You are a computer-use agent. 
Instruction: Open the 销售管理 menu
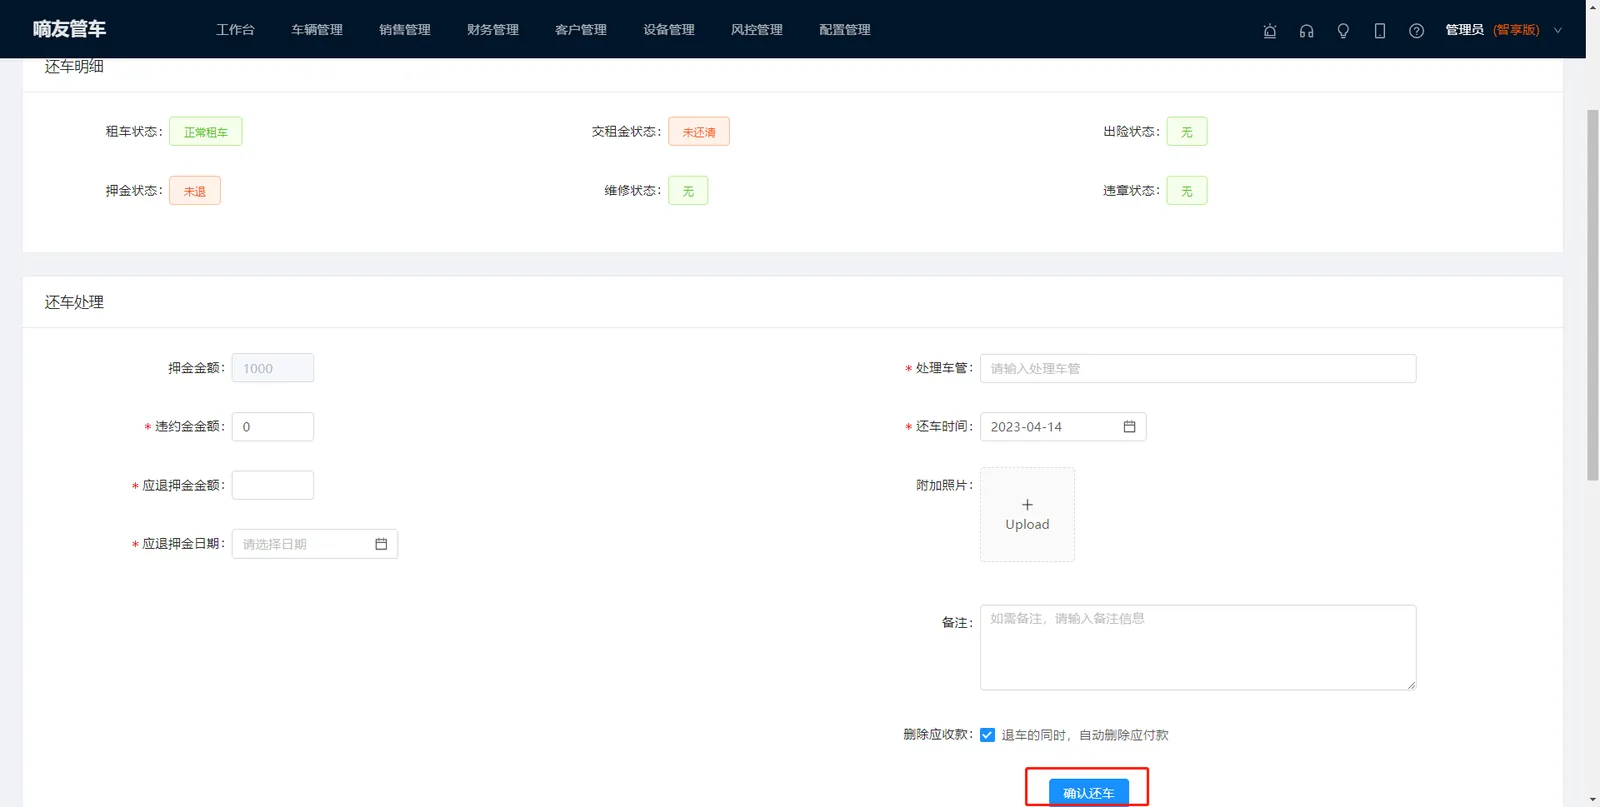point(405,30)
